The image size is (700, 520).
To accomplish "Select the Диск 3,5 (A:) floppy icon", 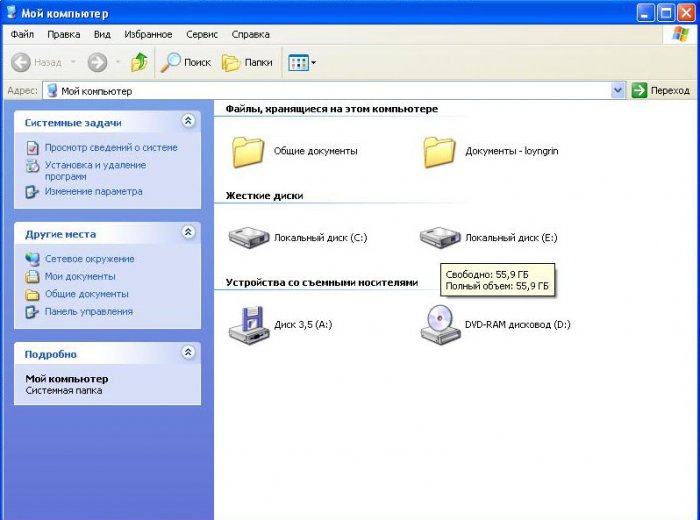I will click(249, 325).
